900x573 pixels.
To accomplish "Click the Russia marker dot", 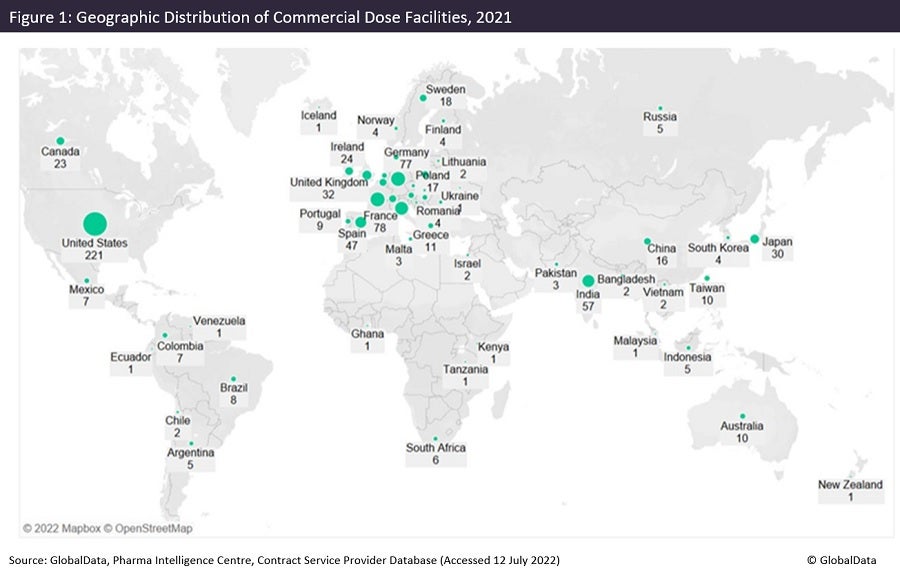I will 660,108.
